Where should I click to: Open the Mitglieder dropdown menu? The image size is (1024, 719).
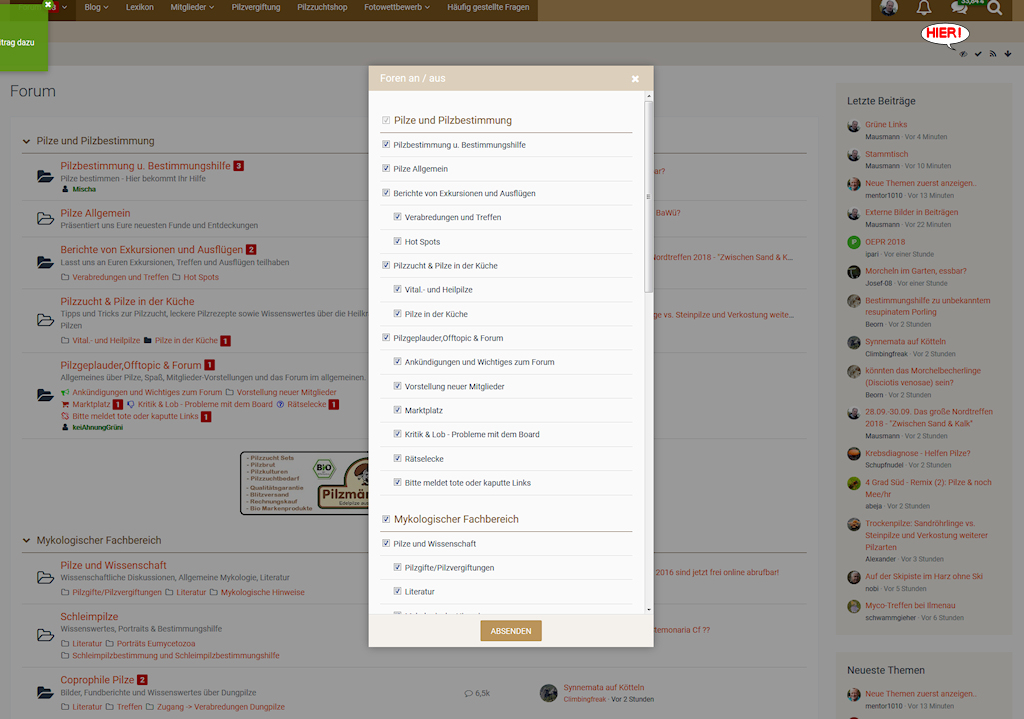pyautogui.click(x=192, y=8)
